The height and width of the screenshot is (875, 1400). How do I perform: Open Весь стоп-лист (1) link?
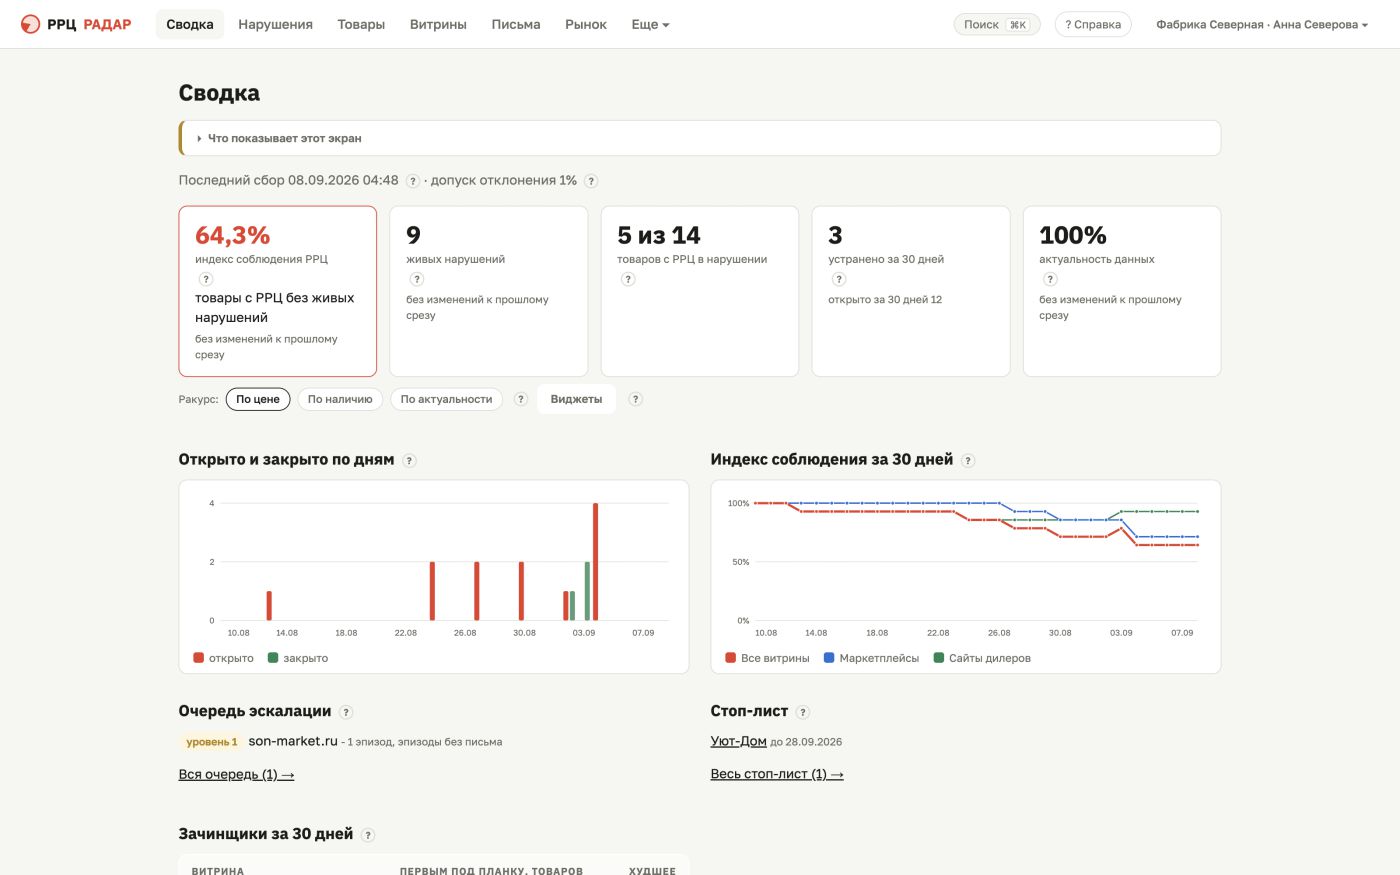[x=777, y=774]
